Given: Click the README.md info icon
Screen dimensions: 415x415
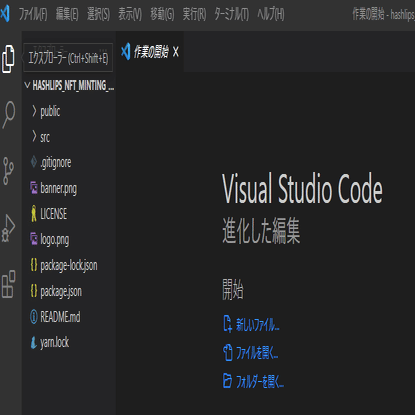Looking at the screenshot, I should click(34, 317).
